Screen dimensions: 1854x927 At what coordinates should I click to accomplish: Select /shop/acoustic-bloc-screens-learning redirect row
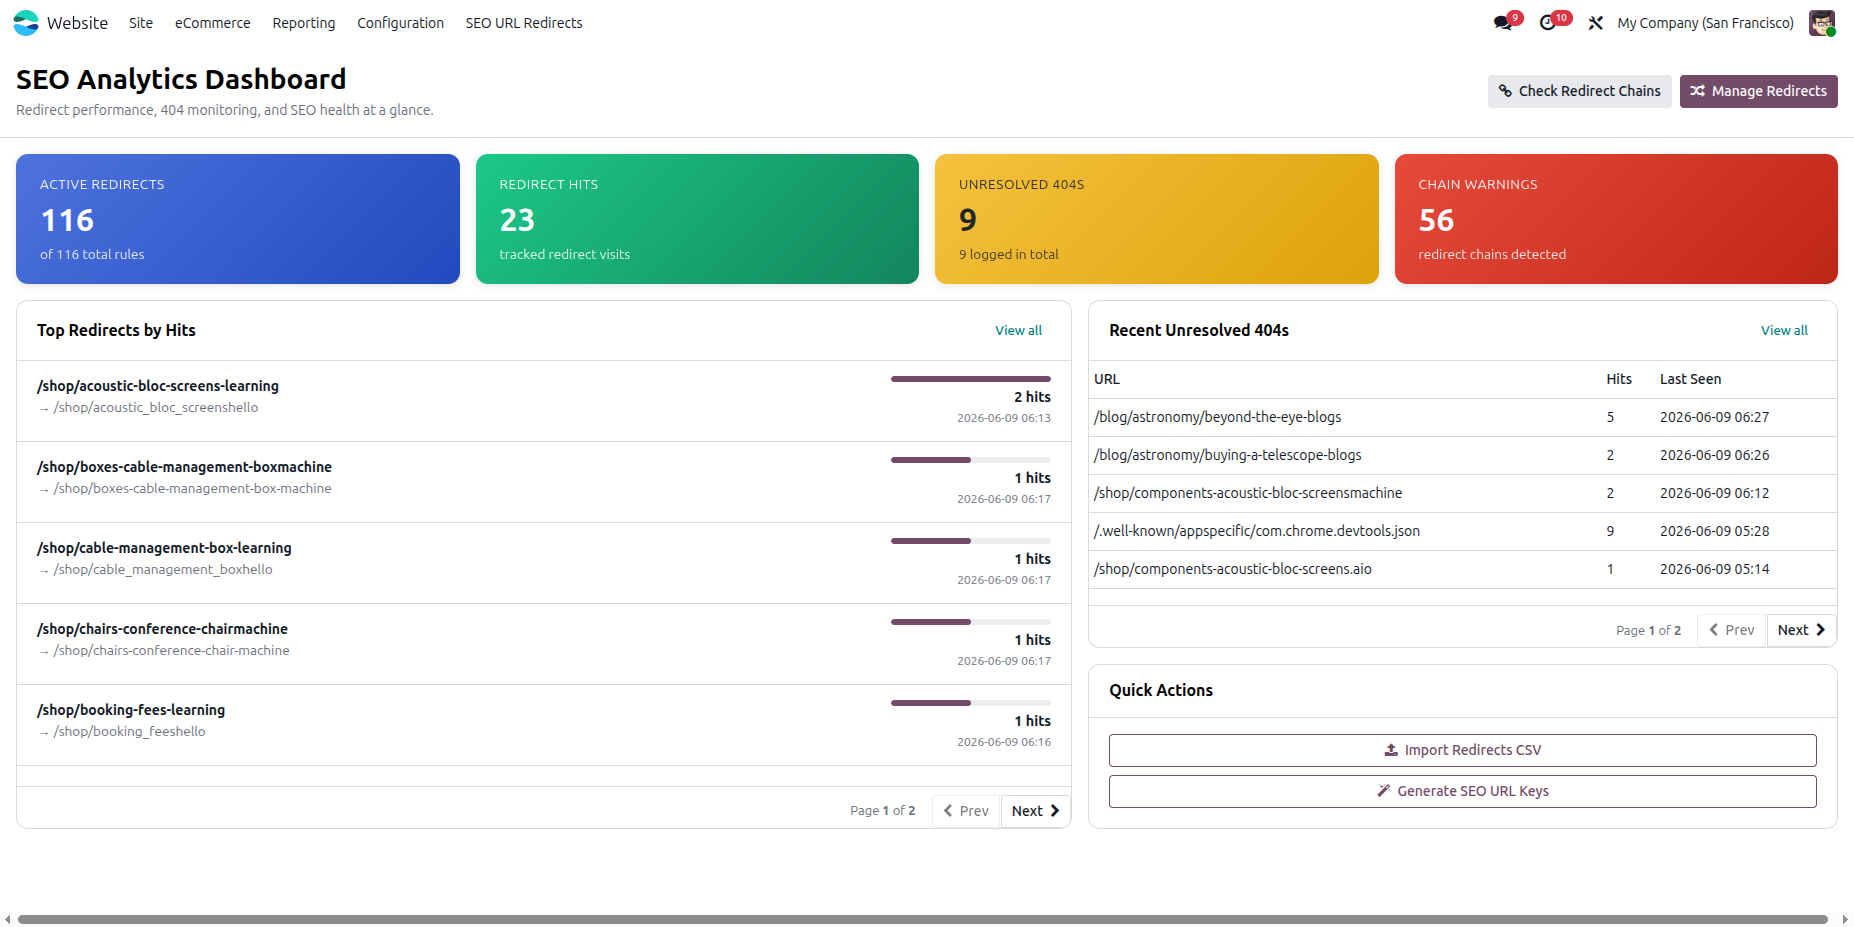(x=544, y=401)
